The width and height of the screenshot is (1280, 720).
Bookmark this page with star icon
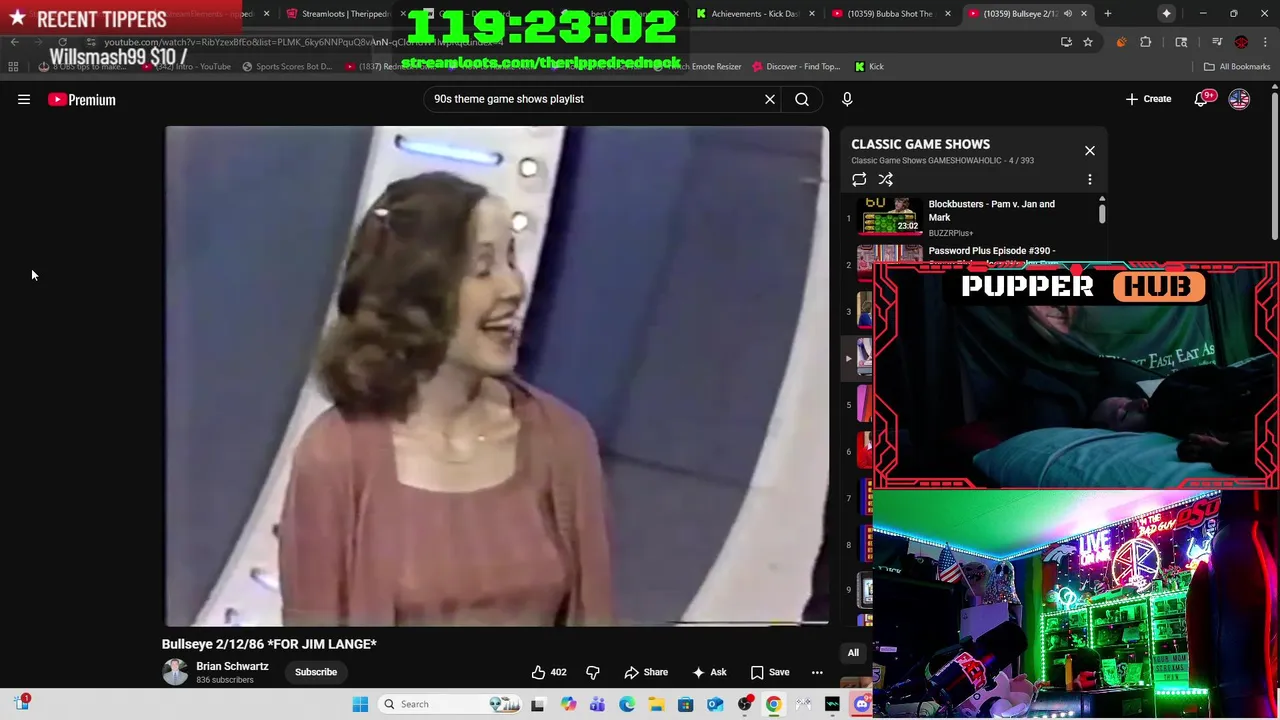coord(1088,42)
